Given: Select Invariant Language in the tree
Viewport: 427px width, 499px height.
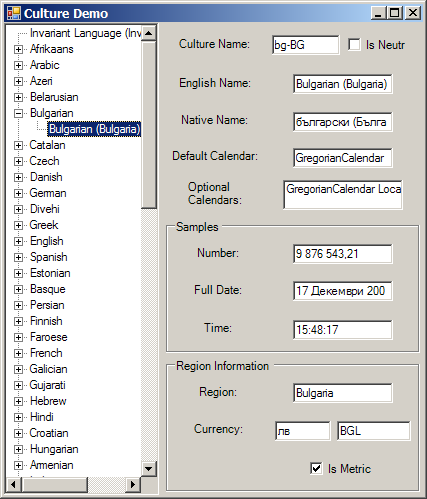Looking at the screenshot, I should [x=85, y=33].
